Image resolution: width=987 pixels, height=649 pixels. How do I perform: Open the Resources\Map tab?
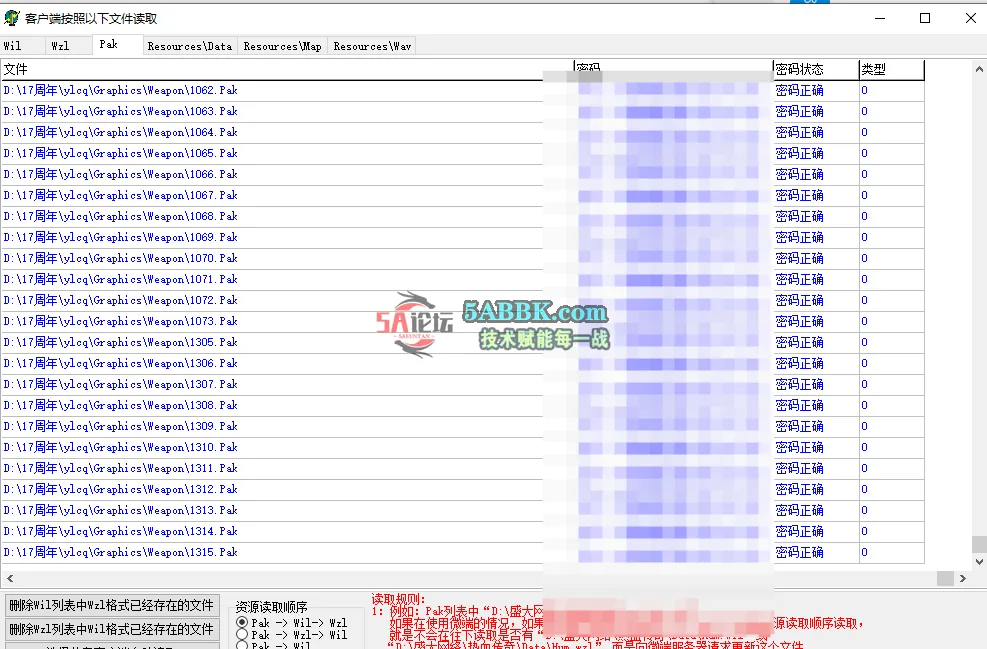[x=283, y=46]
